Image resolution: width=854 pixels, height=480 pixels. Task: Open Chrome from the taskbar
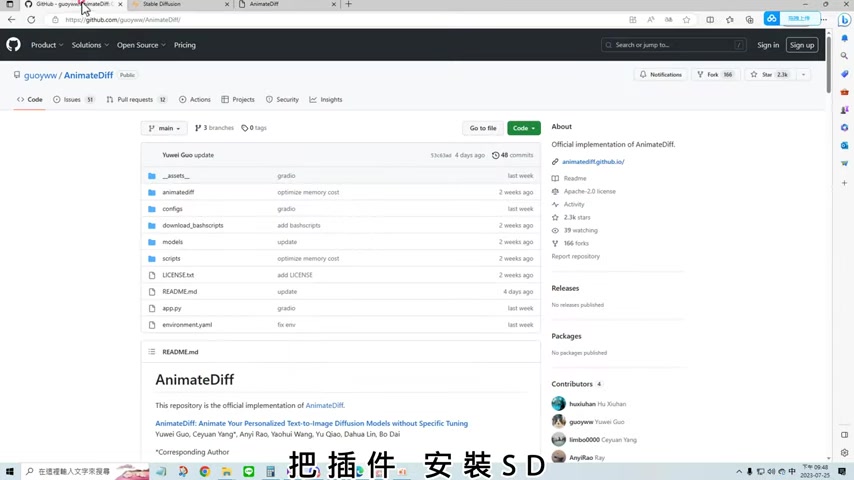(x=205, y=471)
